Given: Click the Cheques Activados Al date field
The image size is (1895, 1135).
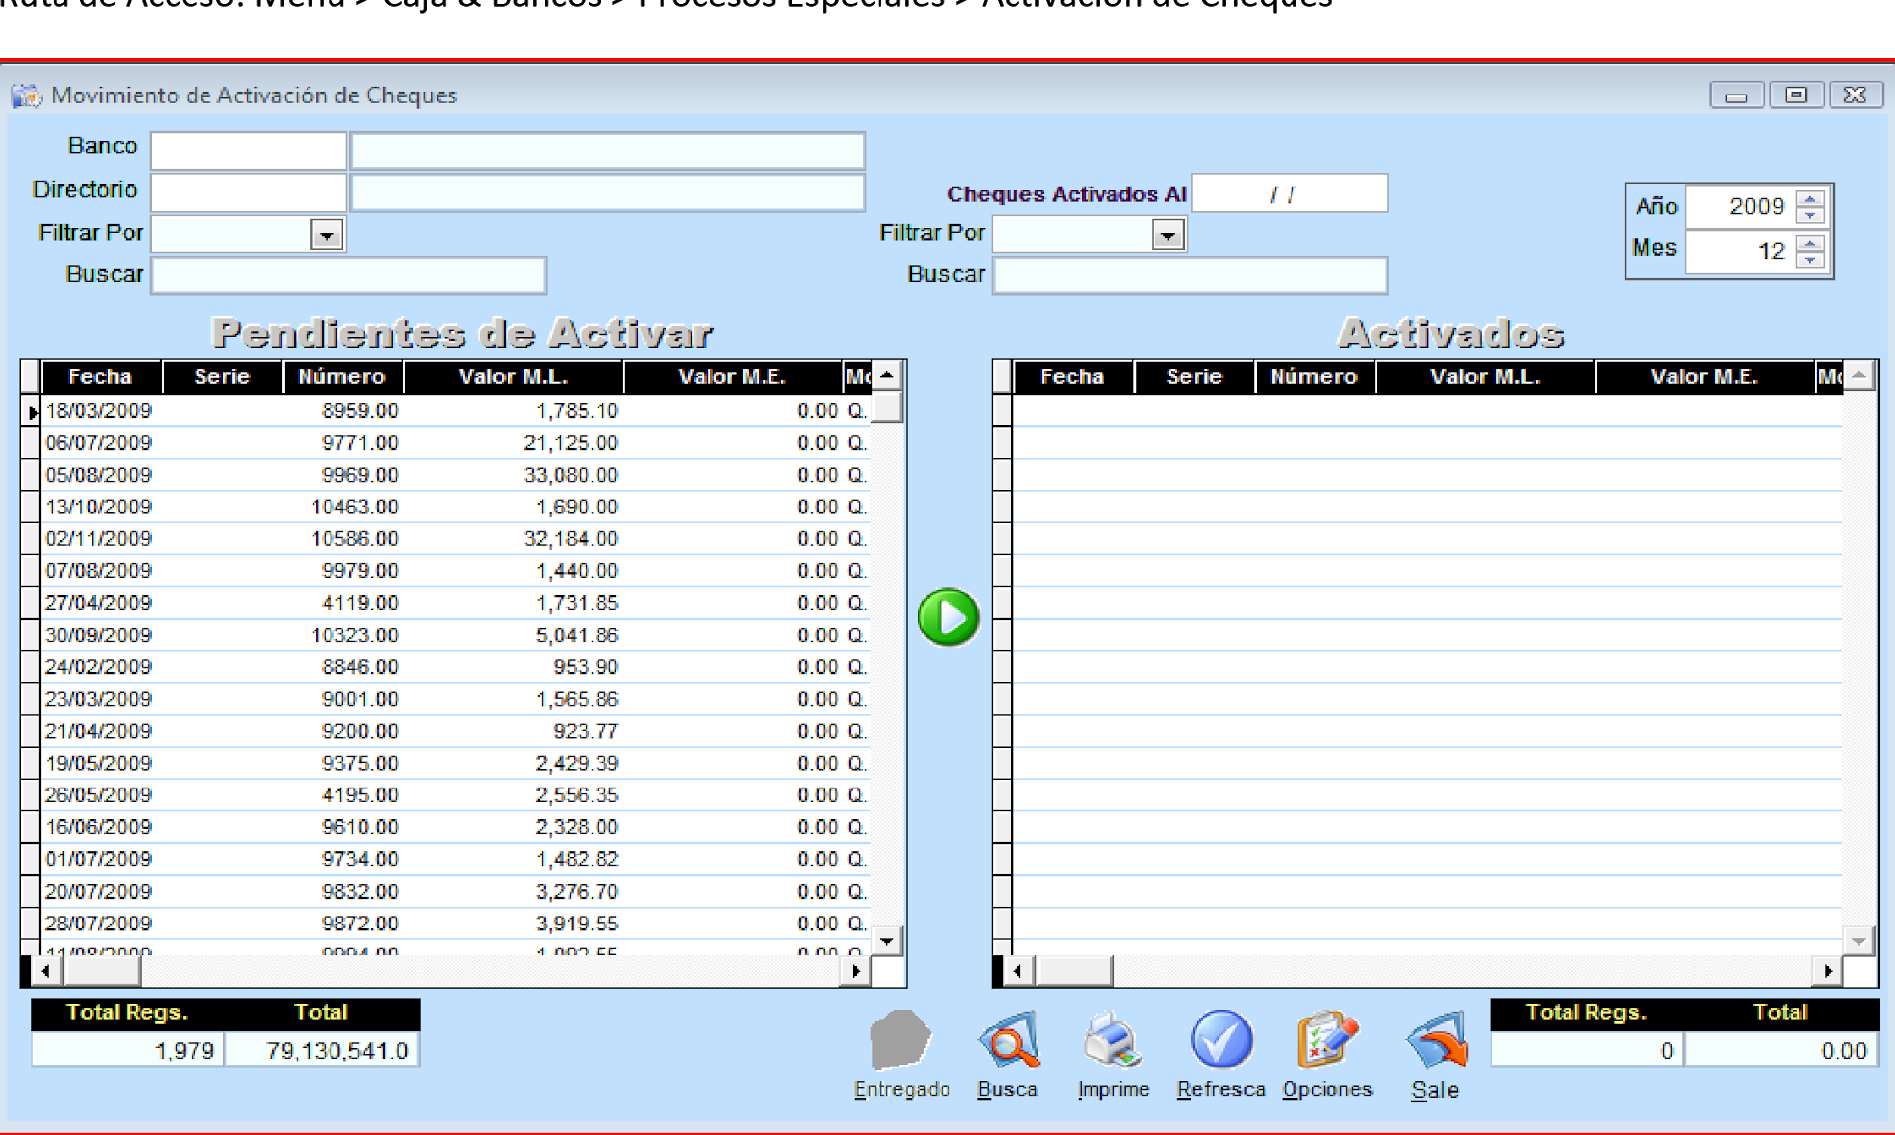Looking at the screenshot, I should pyautogui.click(x=1289, y=194).
